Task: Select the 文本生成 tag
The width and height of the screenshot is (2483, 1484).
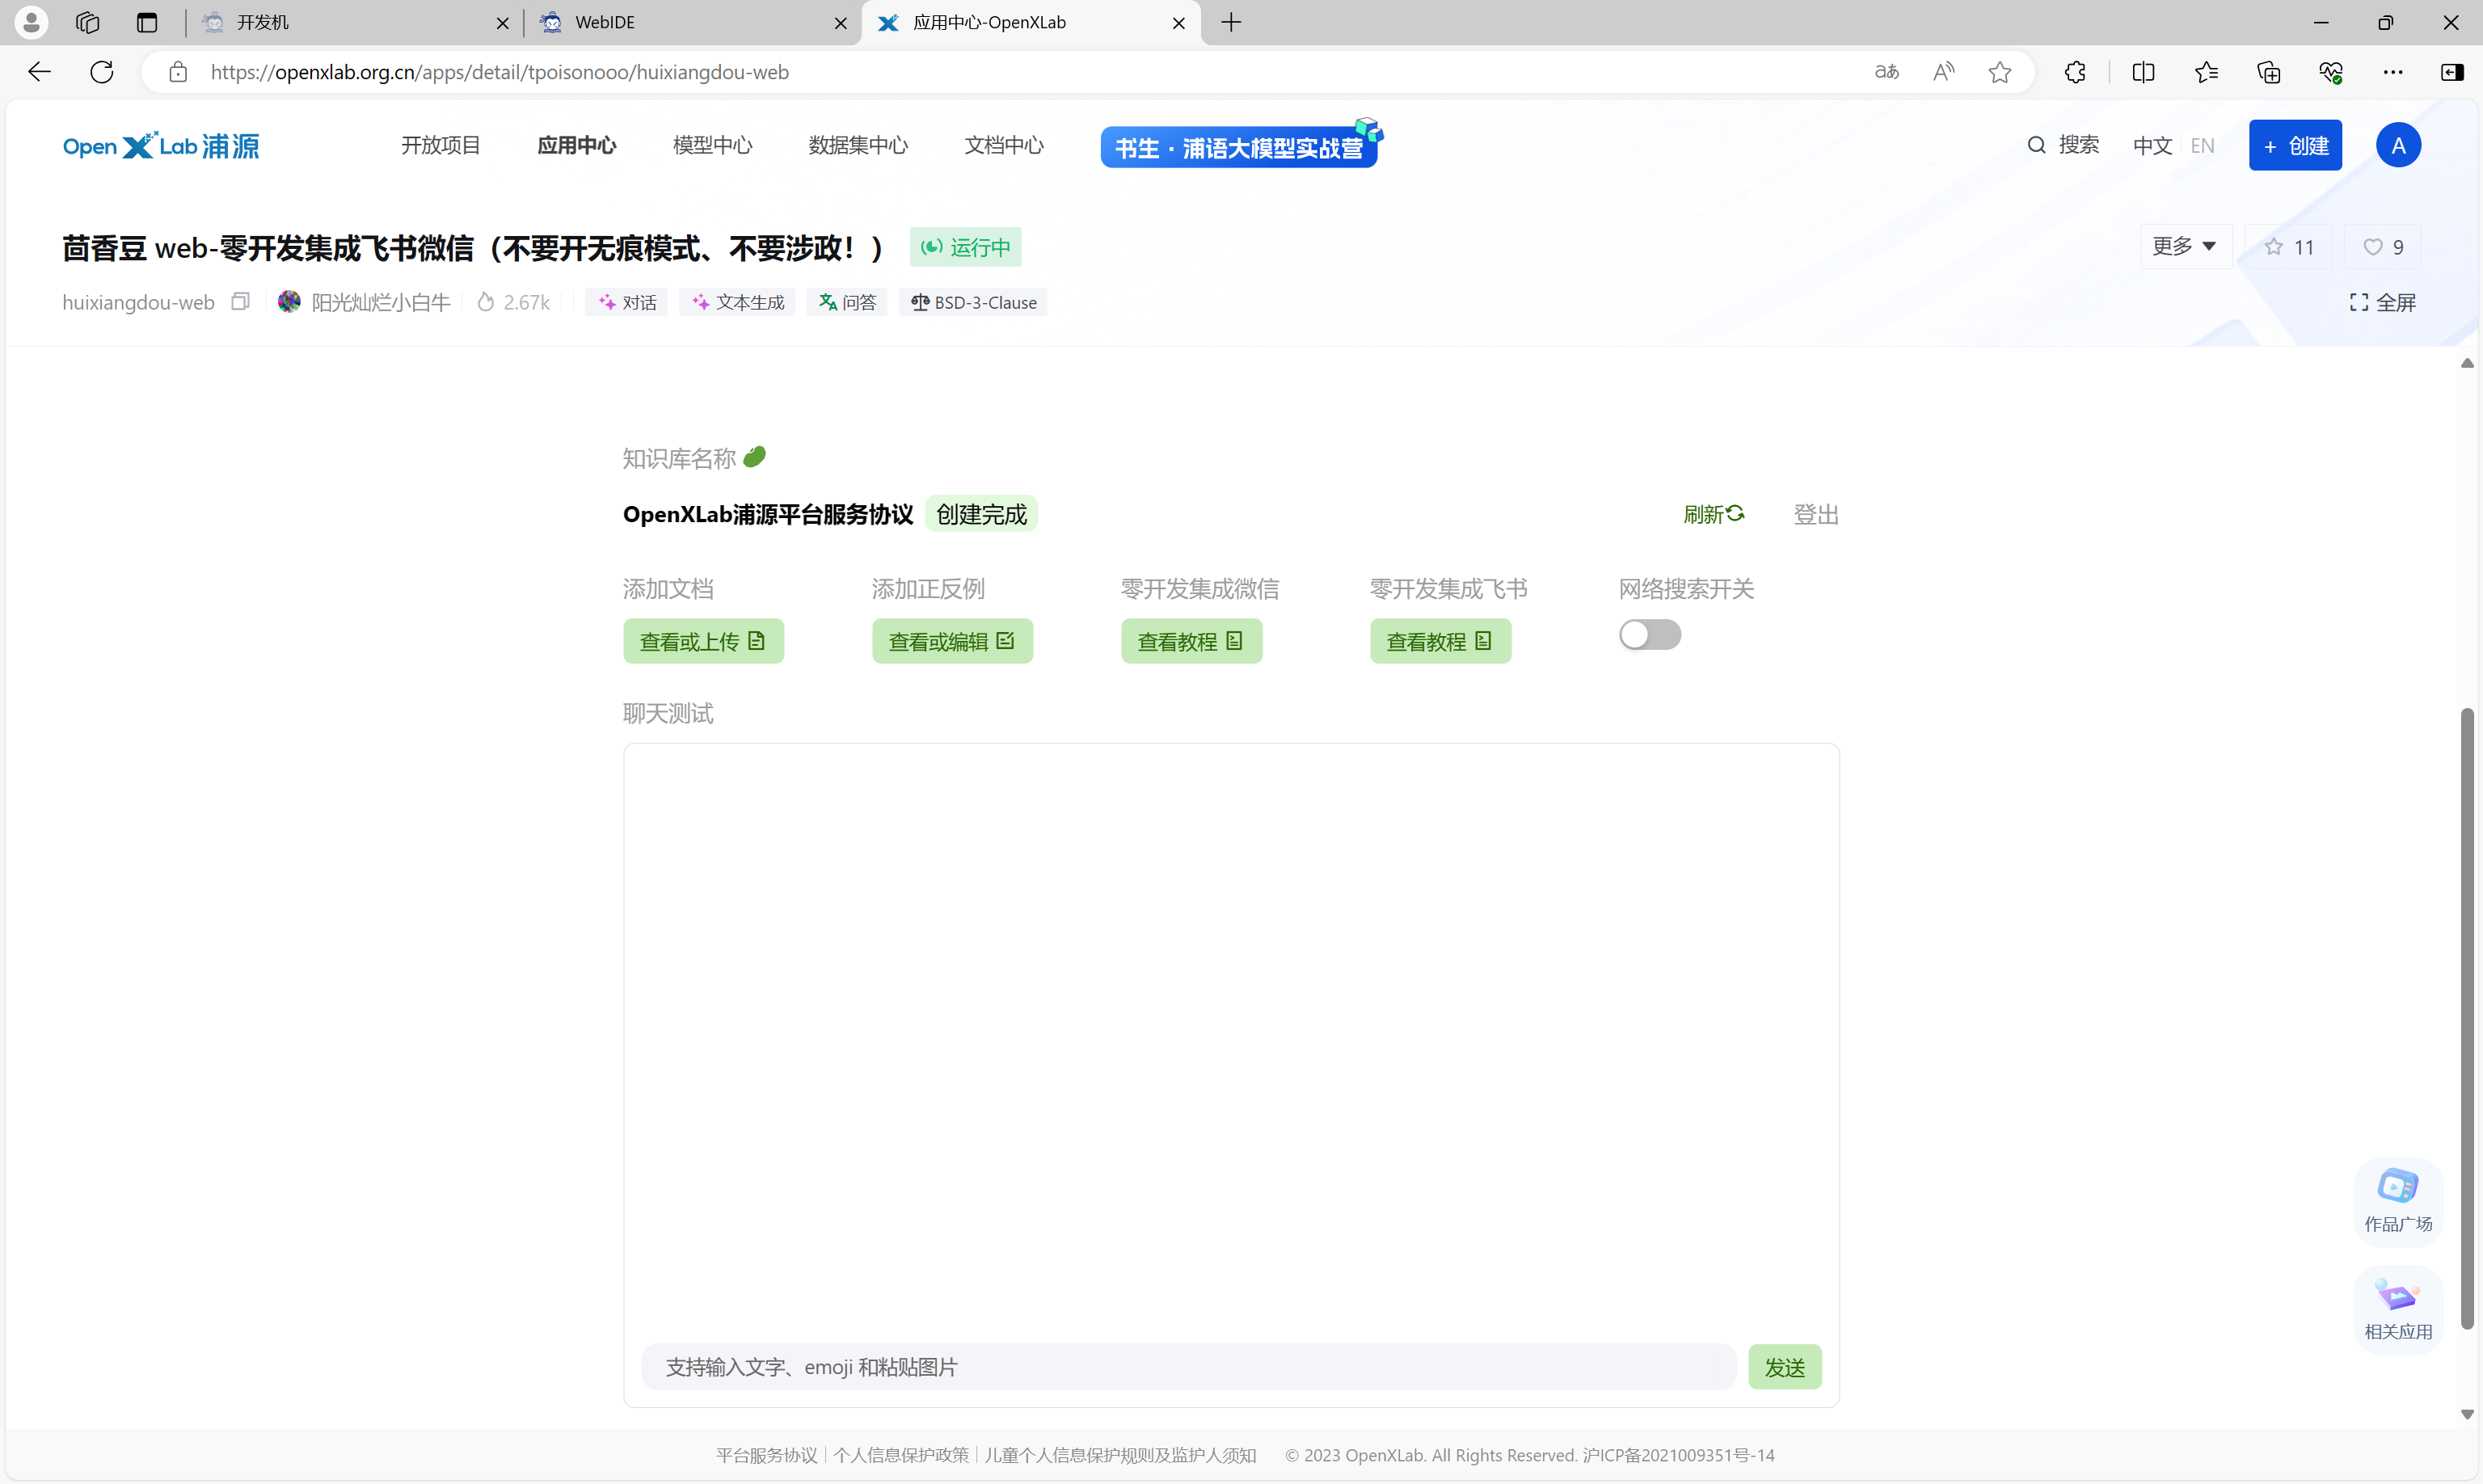Action: [737, 302]
